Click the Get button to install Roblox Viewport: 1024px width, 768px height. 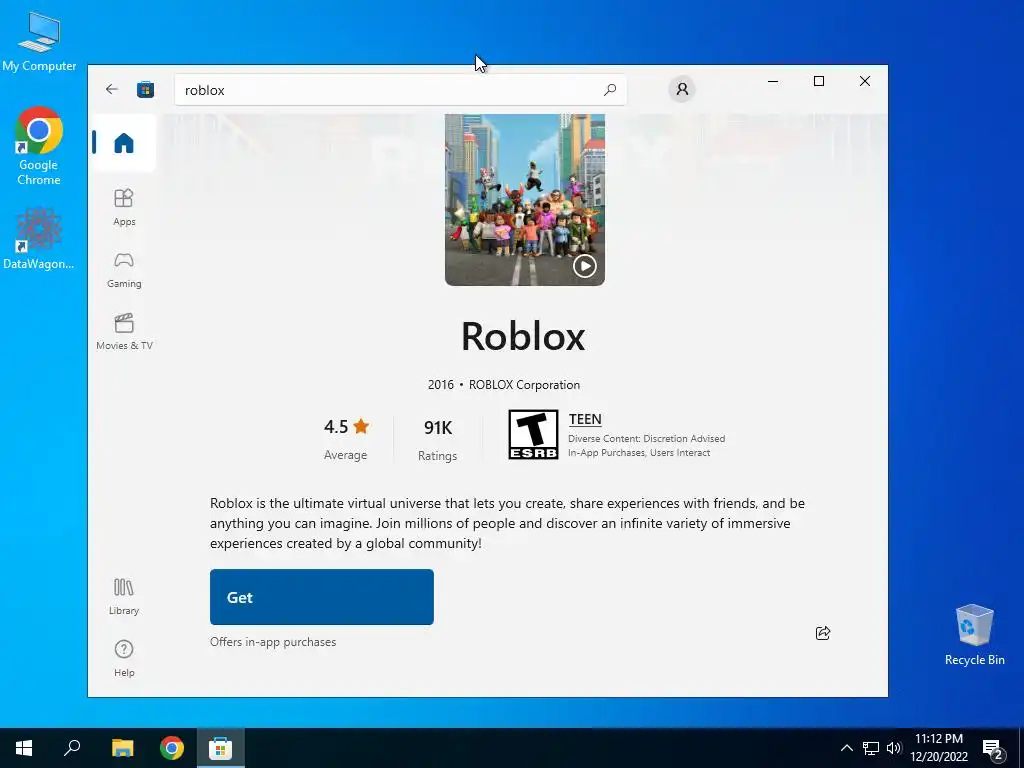pyautogui.click(x=321, y=597)
